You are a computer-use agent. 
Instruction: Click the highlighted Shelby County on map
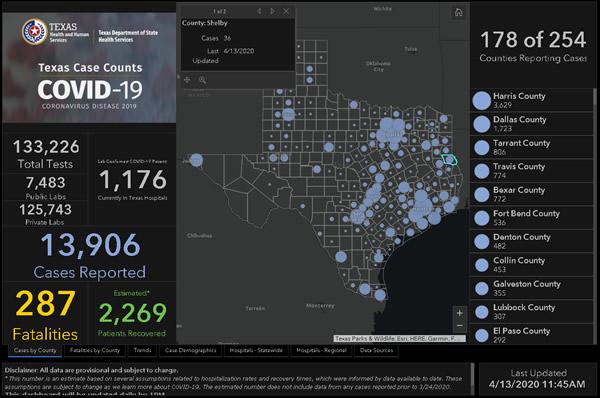[x=449, y=159]
